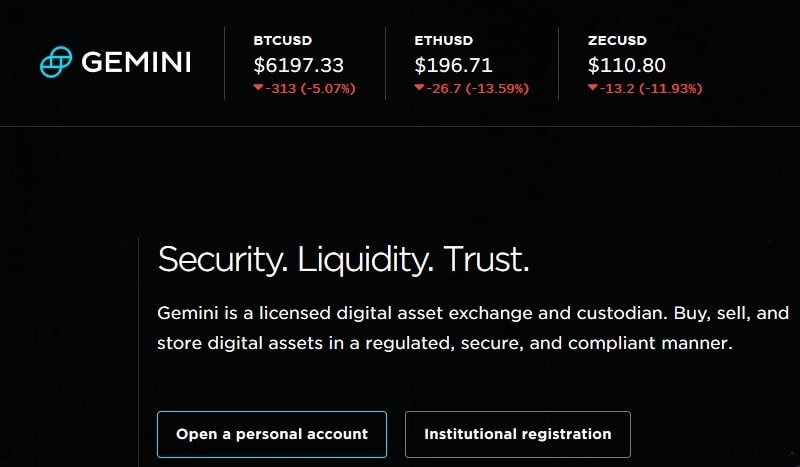Click the ZEC change -13.2 (-11.93%)
The image size is (800, 467).
pos(651,88)
